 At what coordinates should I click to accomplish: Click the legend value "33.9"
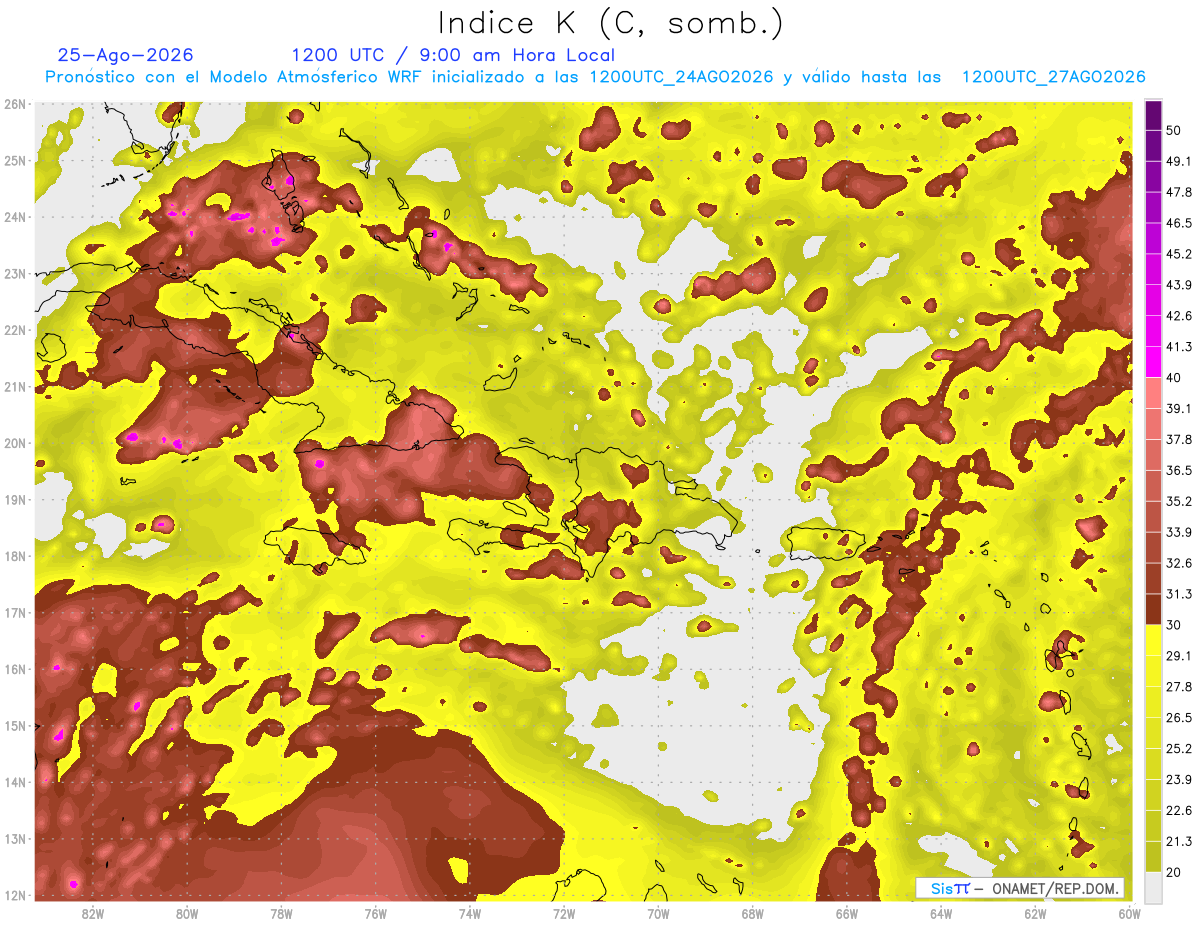1179,532
